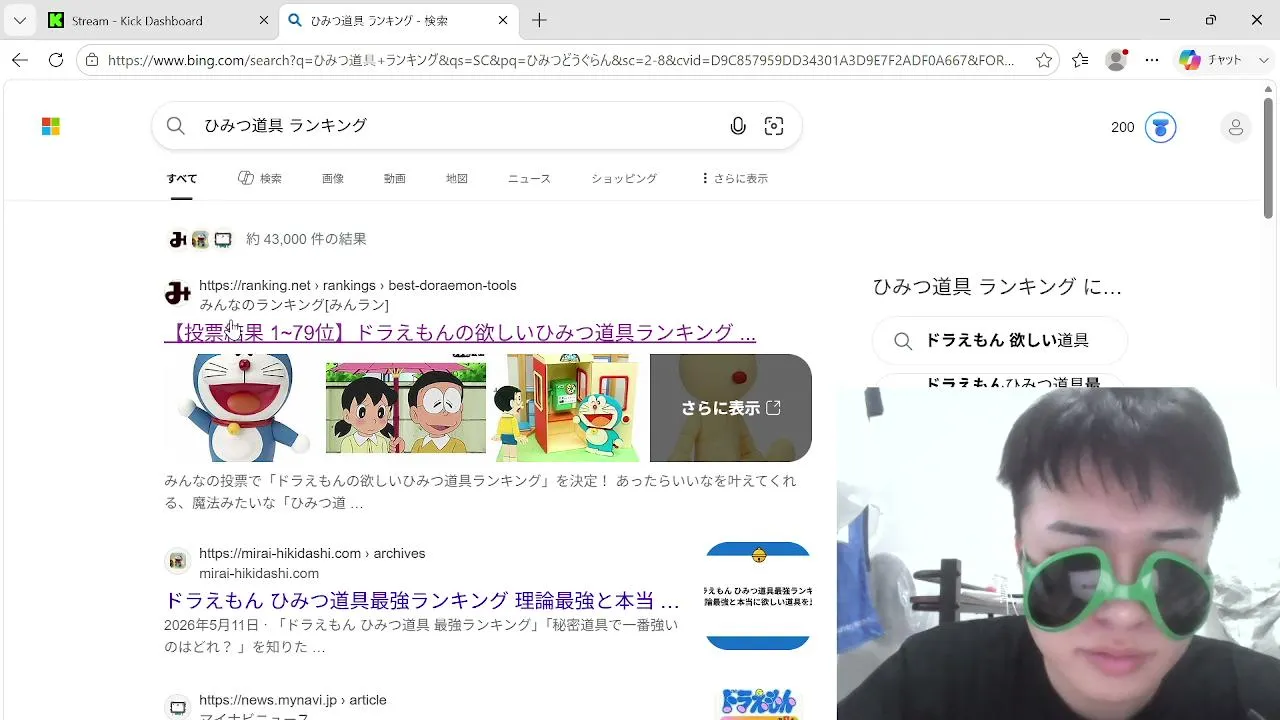Switch to the 画像 tab
Viewport: 1280px width, 720px height.
pos(333,179)
